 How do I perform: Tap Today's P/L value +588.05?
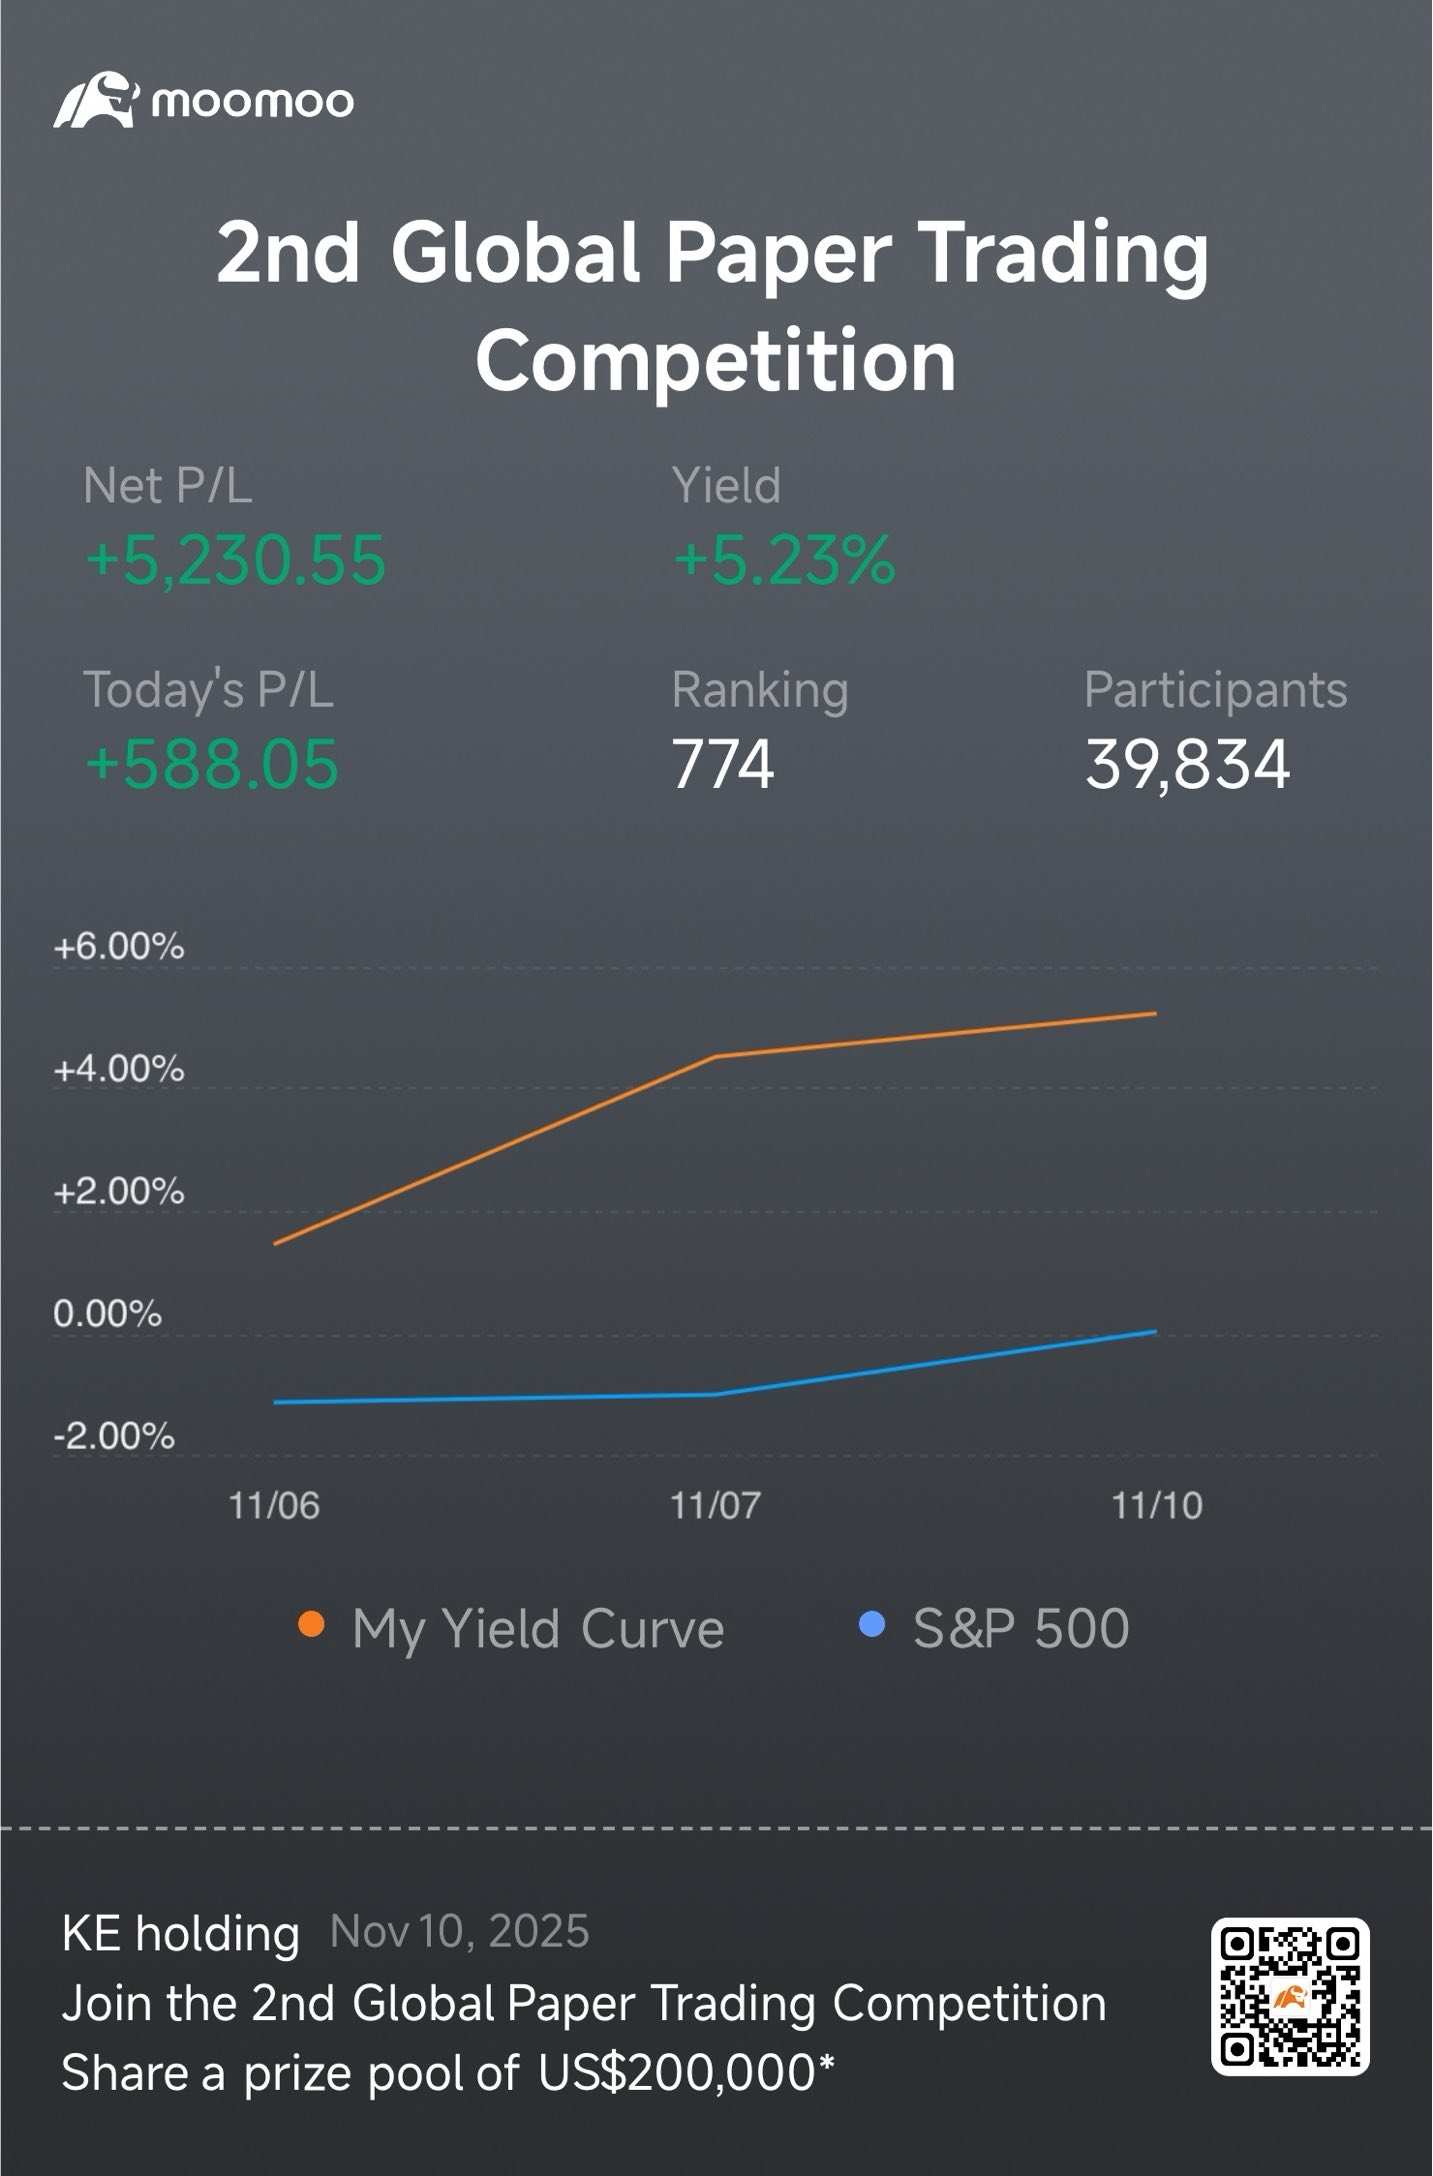coord(212,764)
